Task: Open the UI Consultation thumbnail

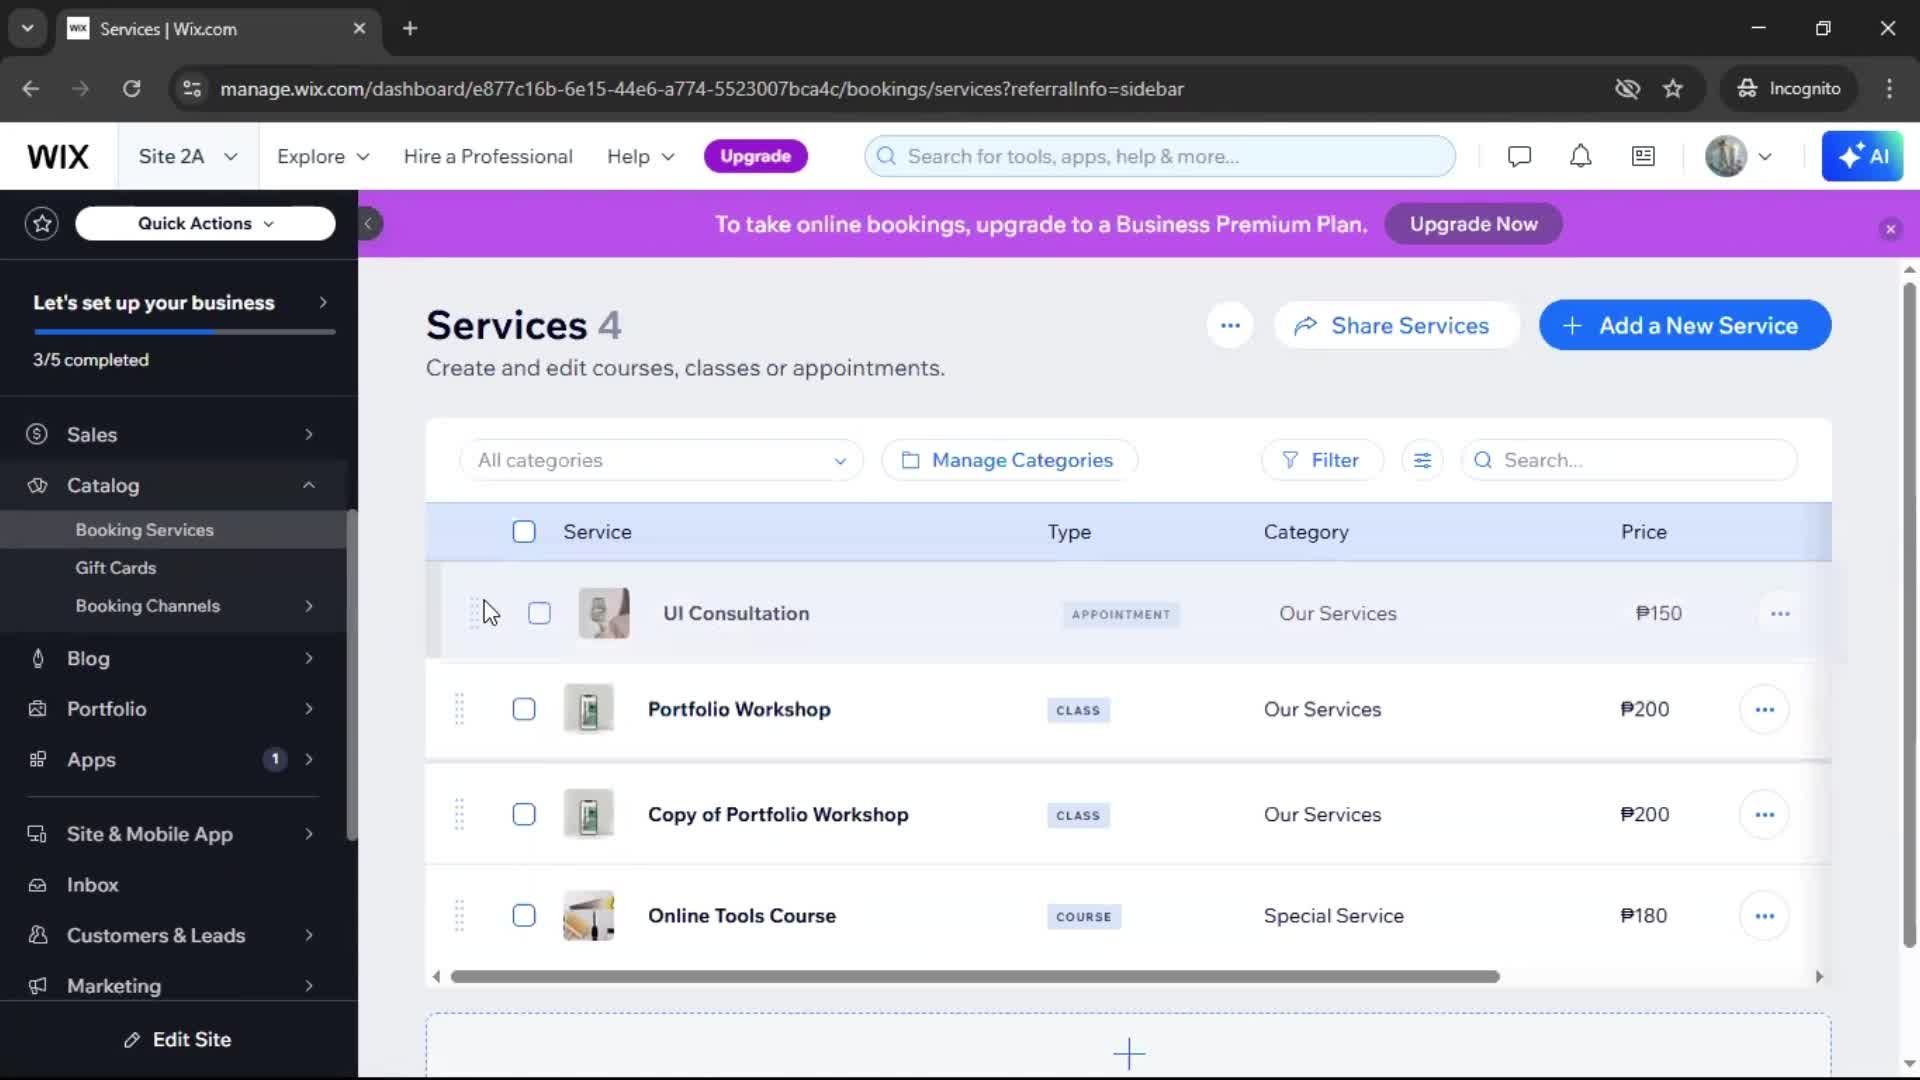Action: point(604,613)
